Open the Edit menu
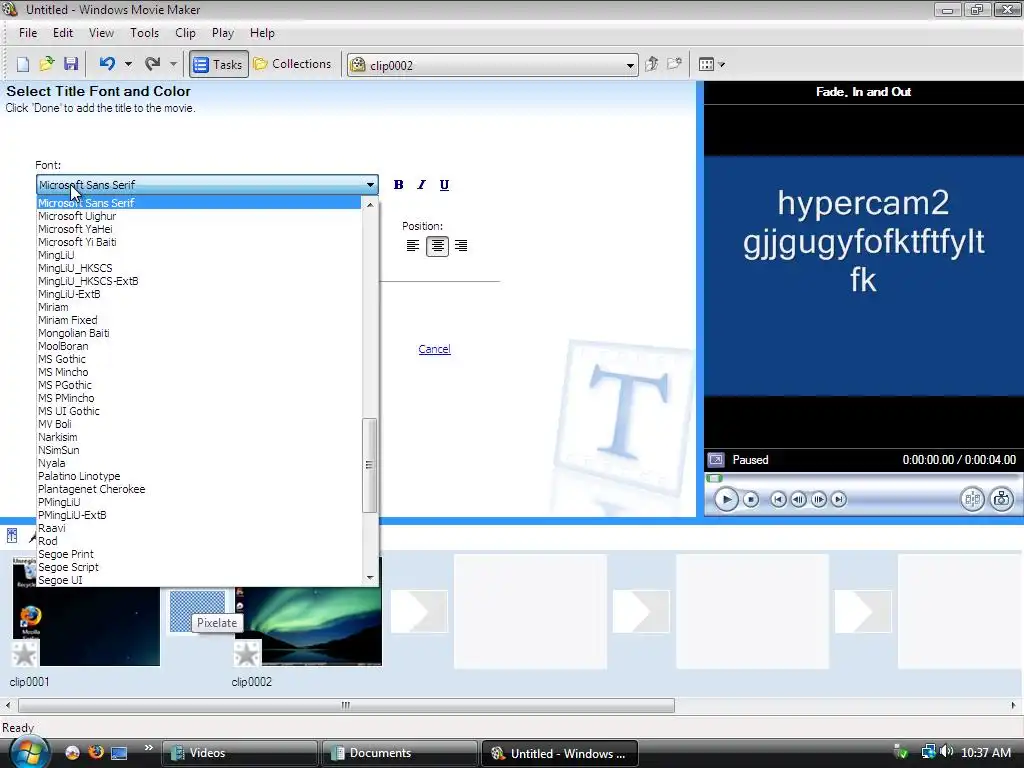 coord(63,33)
